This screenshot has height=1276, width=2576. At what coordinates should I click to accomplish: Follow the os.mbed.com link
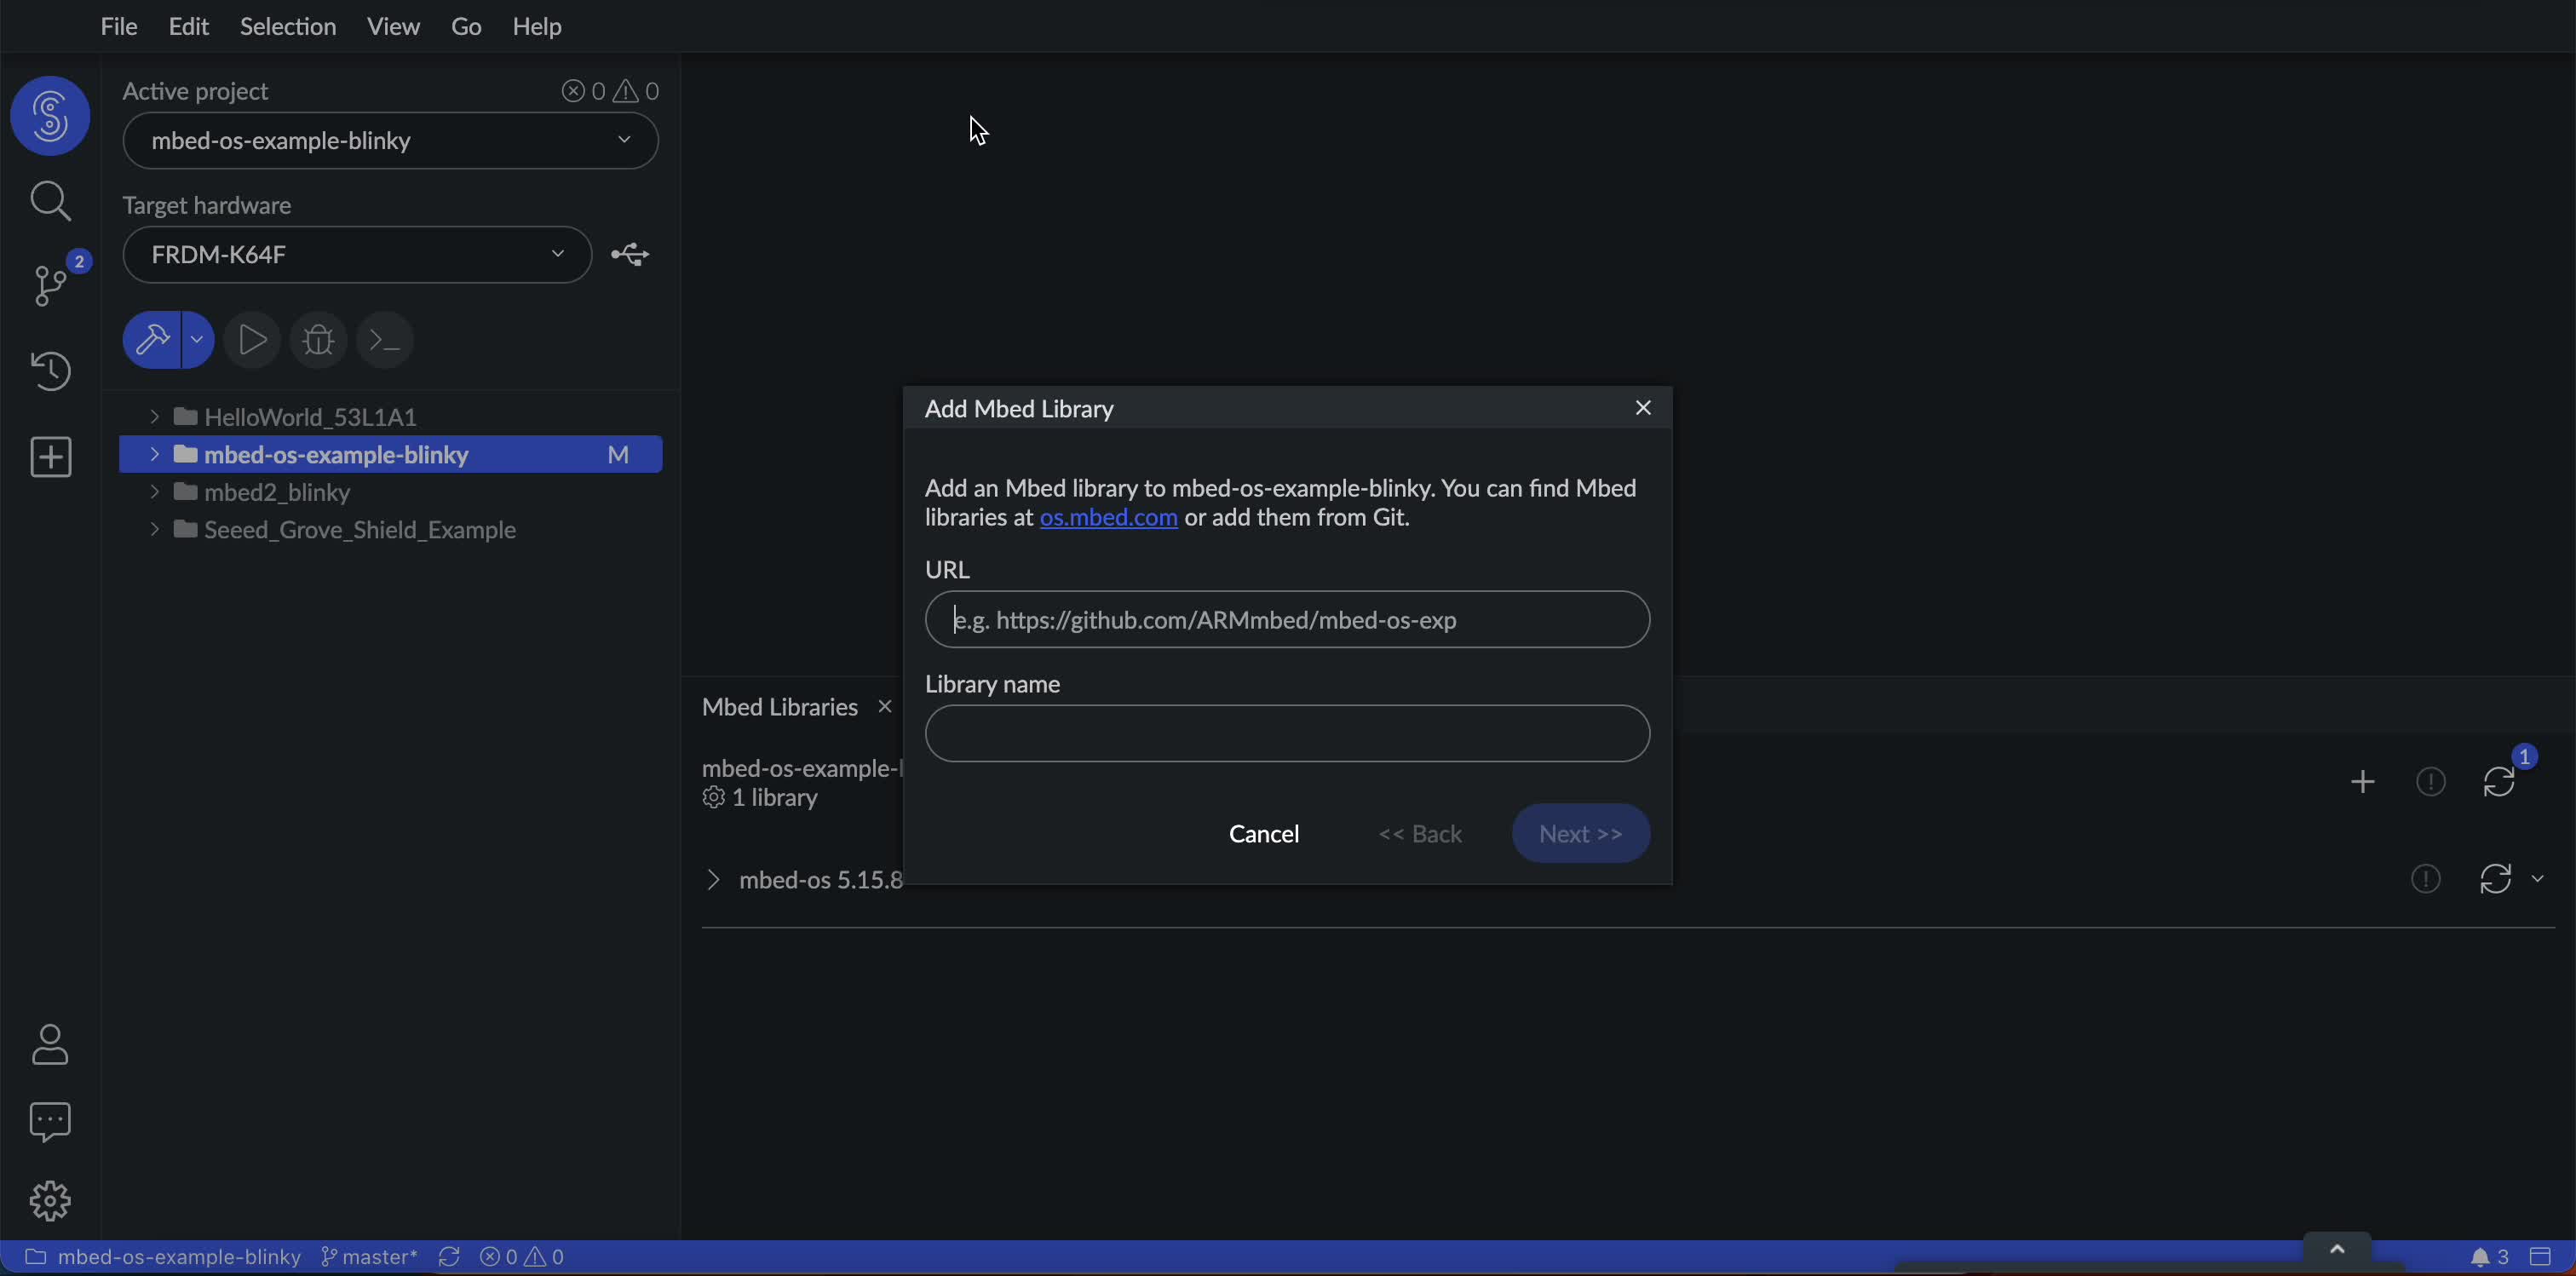(1107, 518)
